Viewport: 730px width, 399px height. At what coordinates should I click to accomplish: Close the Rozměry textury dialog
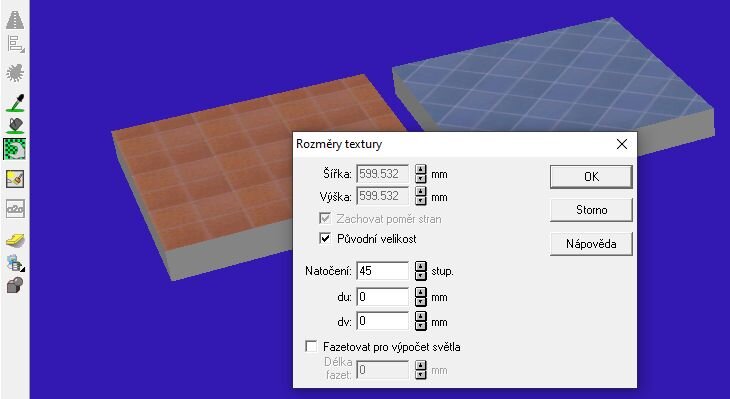[x=622, y=144]
